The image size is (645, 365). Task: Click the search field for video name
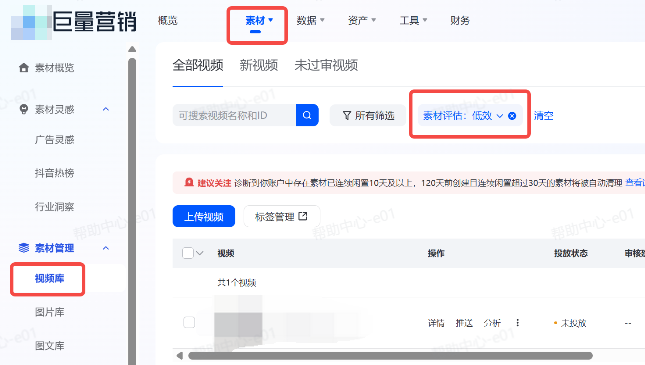point(234,115)
